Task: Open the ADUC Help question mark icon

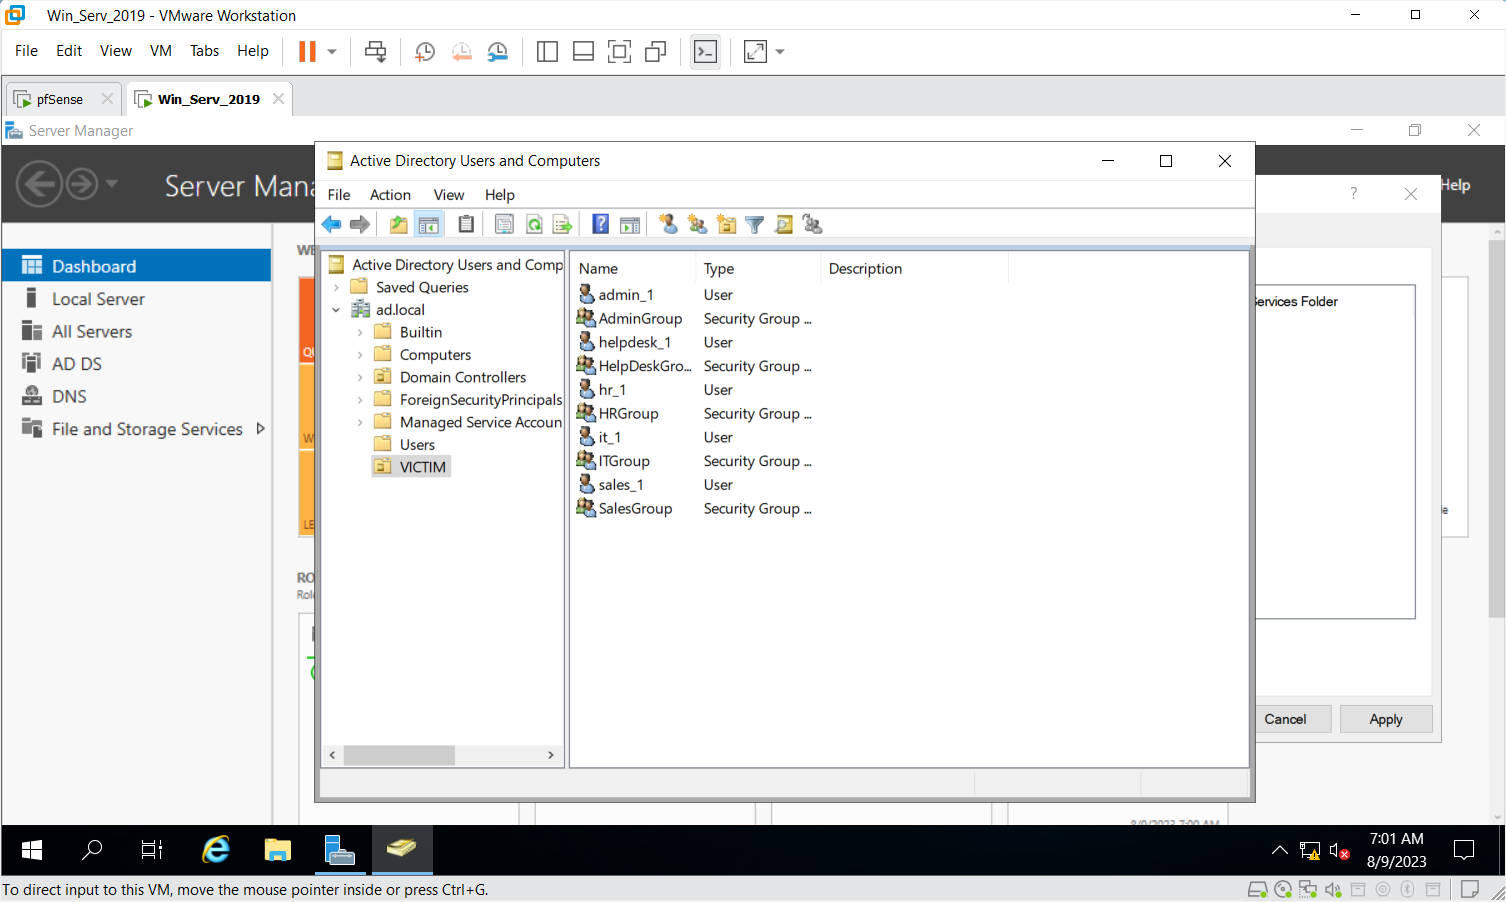Action: pyautogui.click(x=600, y=224)
